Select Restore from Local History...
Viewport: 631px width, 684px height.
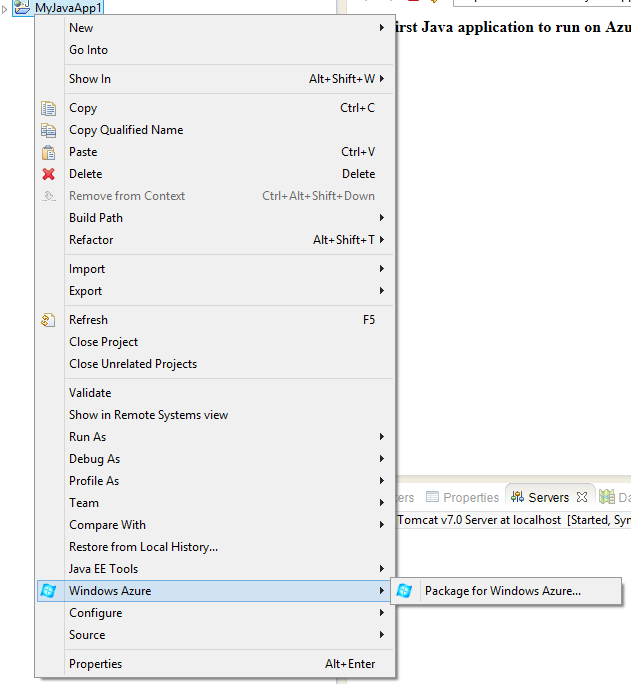tap(143, 547)
